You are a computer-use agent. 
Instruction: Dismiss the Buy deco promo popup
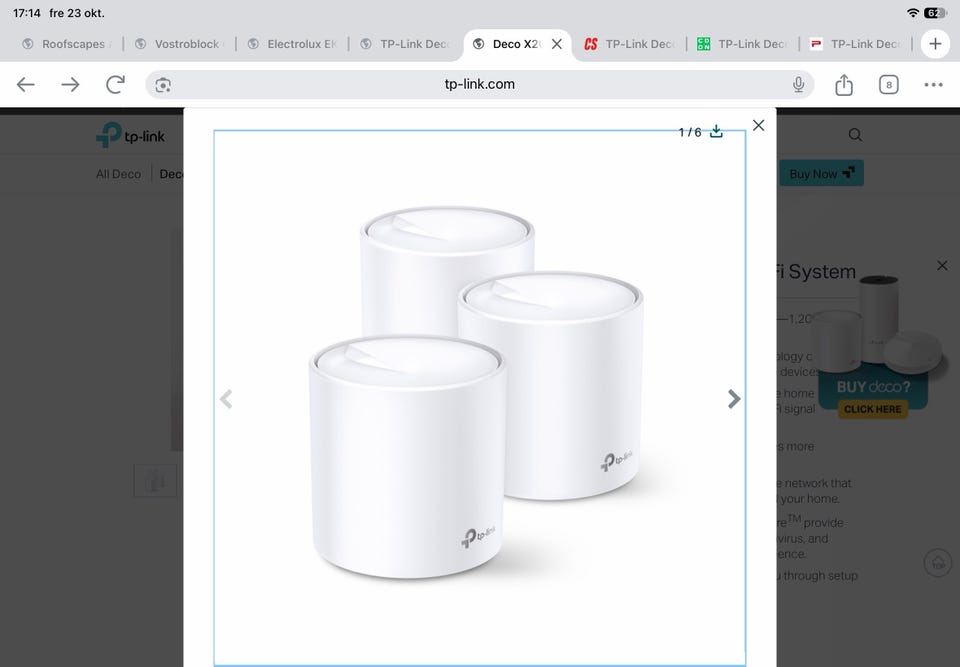pos(942,265)
